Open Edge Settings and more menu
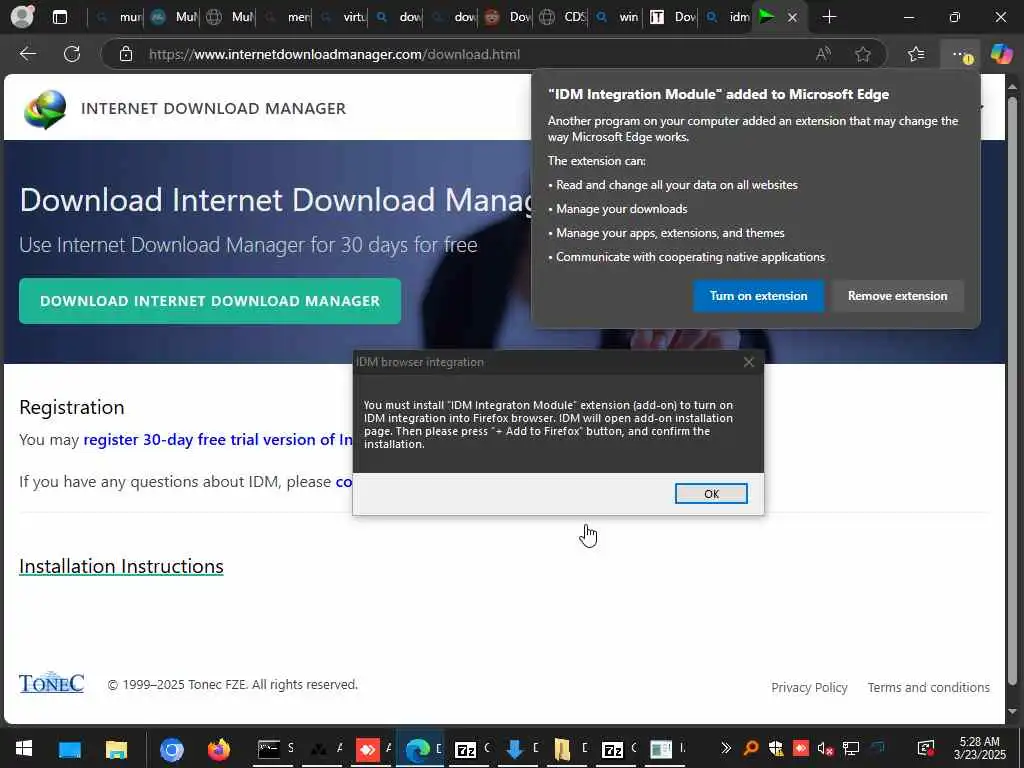 [x=960, y=54]
